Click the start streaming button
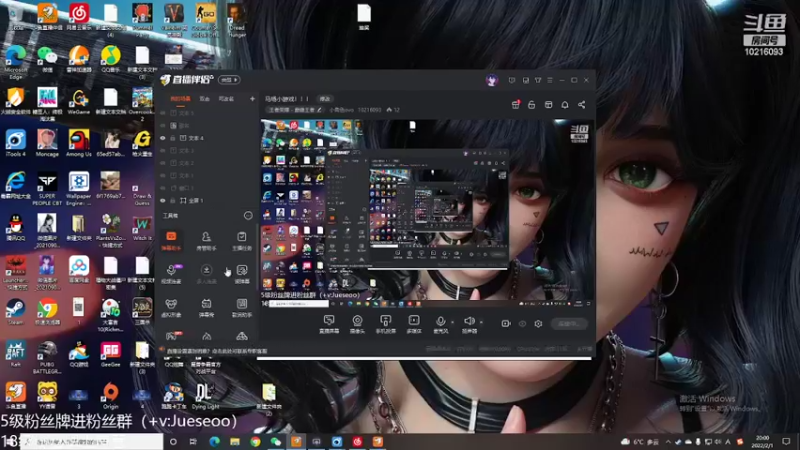This screenshot has width=800, height=450. [x=569, y=323]
